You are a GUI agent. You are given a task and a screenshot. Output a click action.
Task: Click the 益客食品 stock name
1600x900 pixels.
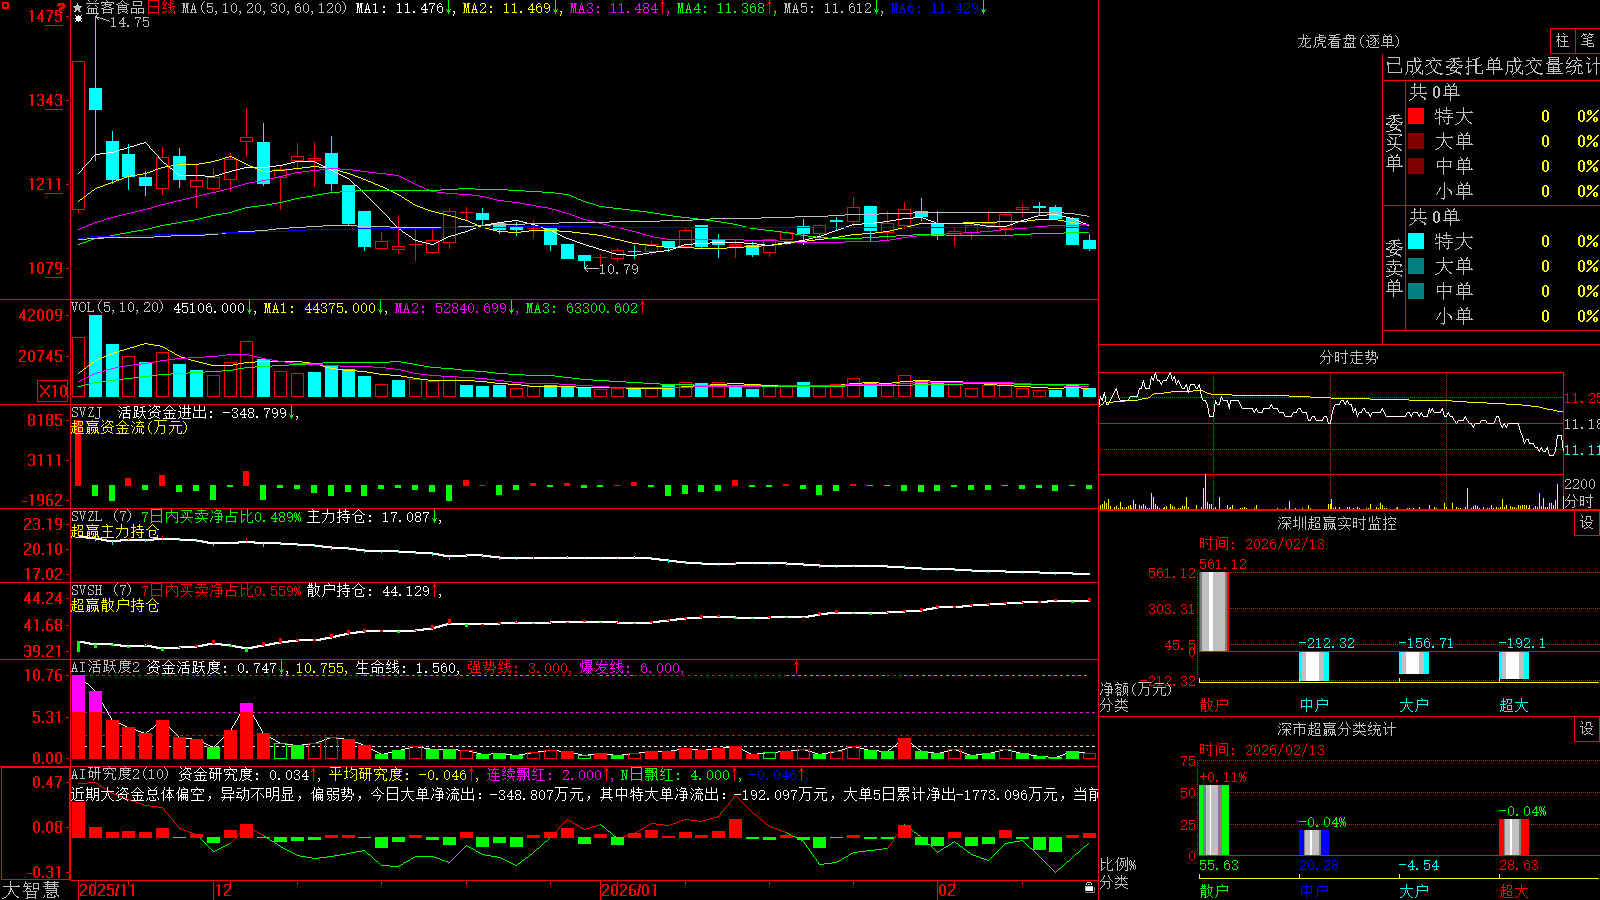click(115, 8)
